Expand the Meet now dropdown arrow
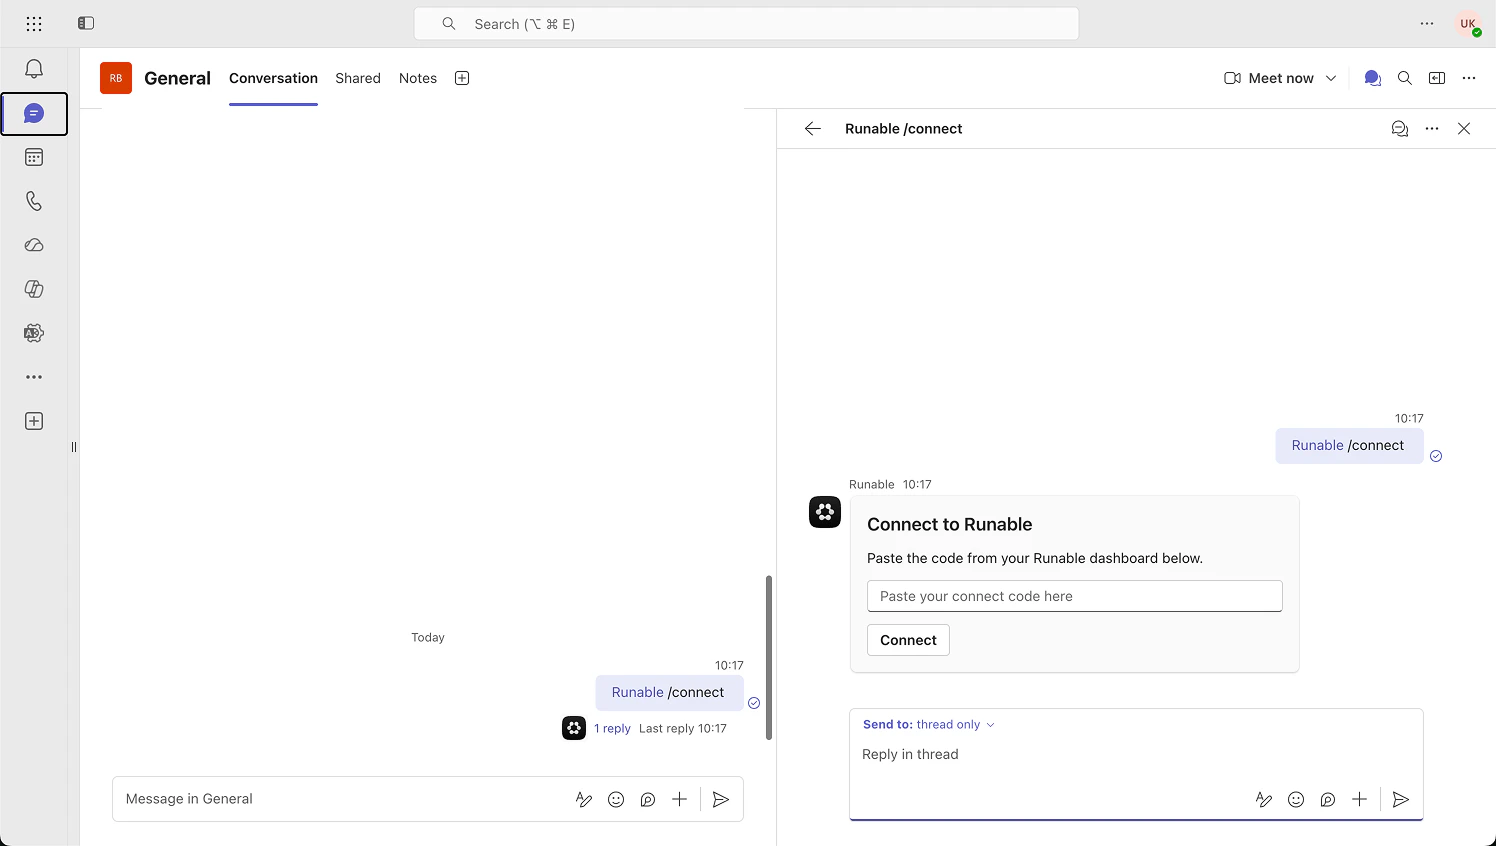This screenshot has width=1496, height=846. click(1331, 78)
